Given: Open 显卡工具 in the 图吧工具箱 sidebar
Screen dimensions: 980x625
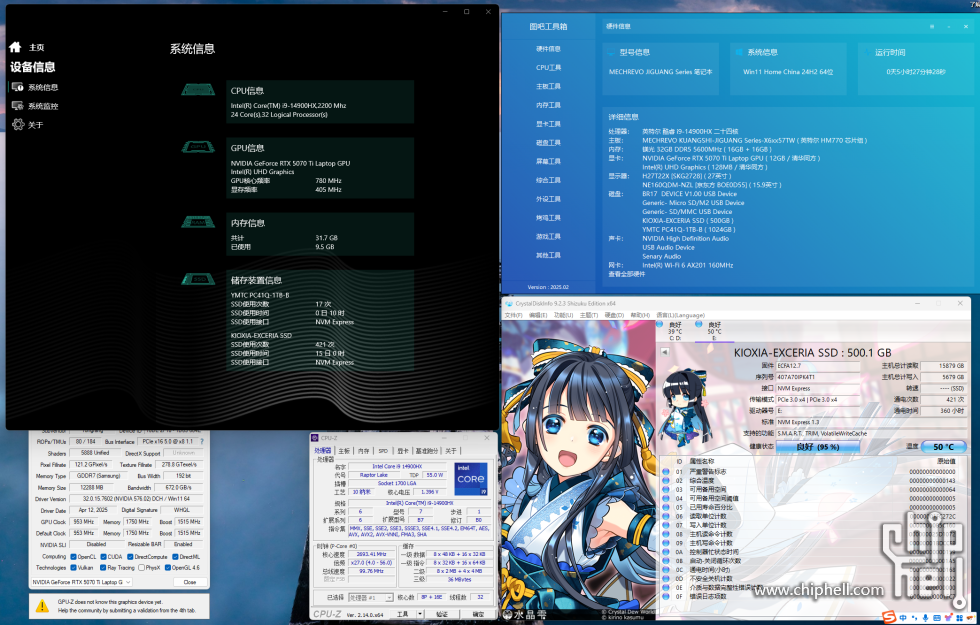Looking at the screenshot, I should coord(548,124).
